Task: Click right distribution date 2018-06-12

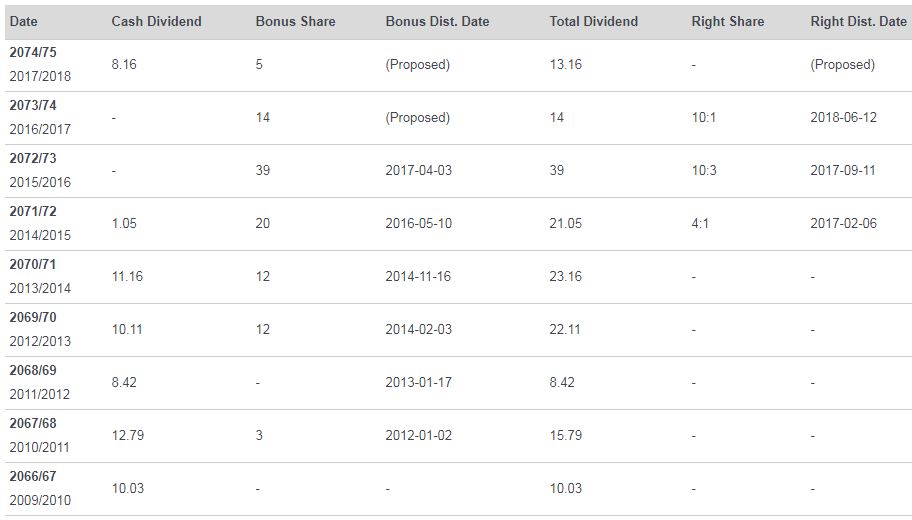Action: coord(843,117)
